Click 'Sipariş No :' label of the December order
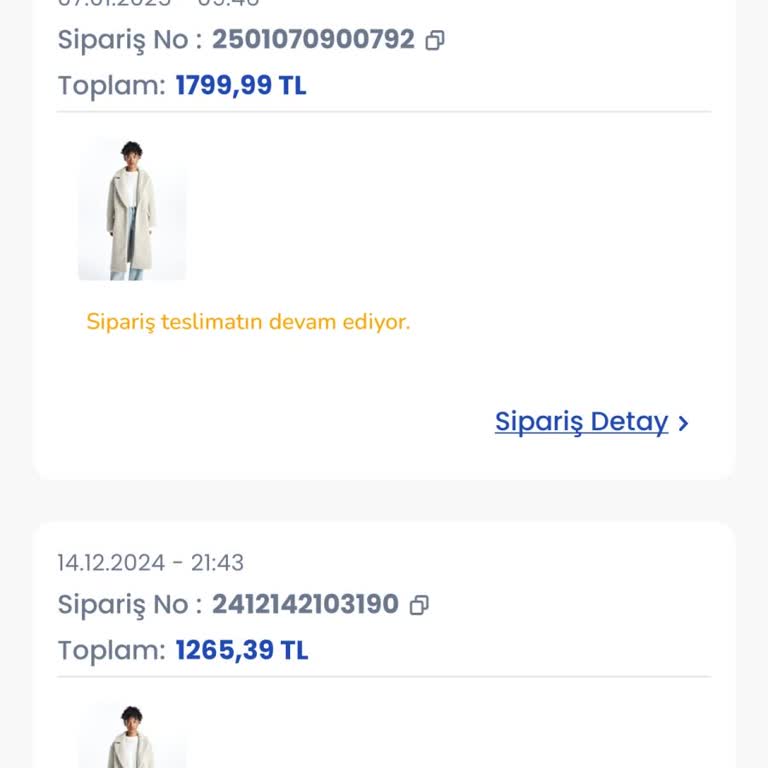768x768 pixels. point(129,604)
